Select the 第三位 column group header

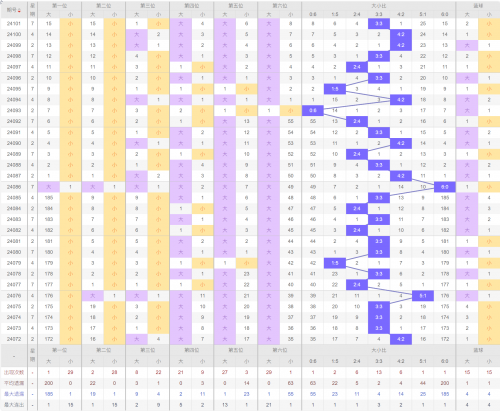pos(148,6)
